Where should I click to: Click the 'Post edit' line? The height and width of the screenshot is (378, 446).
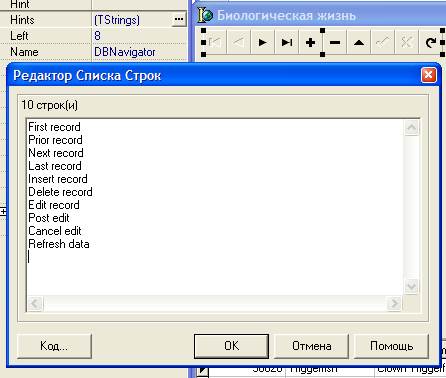click(x=49, y=218)
